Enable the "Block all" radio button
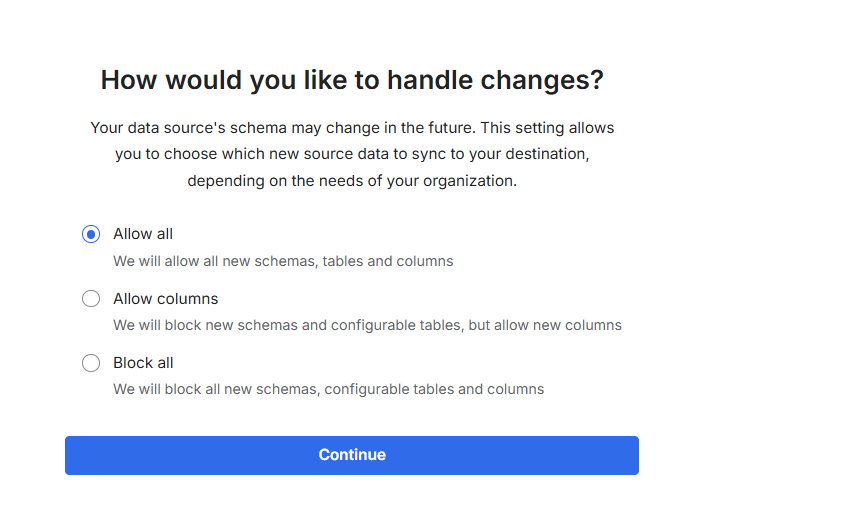The height and width of the screenshot is (519, 861). 91,363
